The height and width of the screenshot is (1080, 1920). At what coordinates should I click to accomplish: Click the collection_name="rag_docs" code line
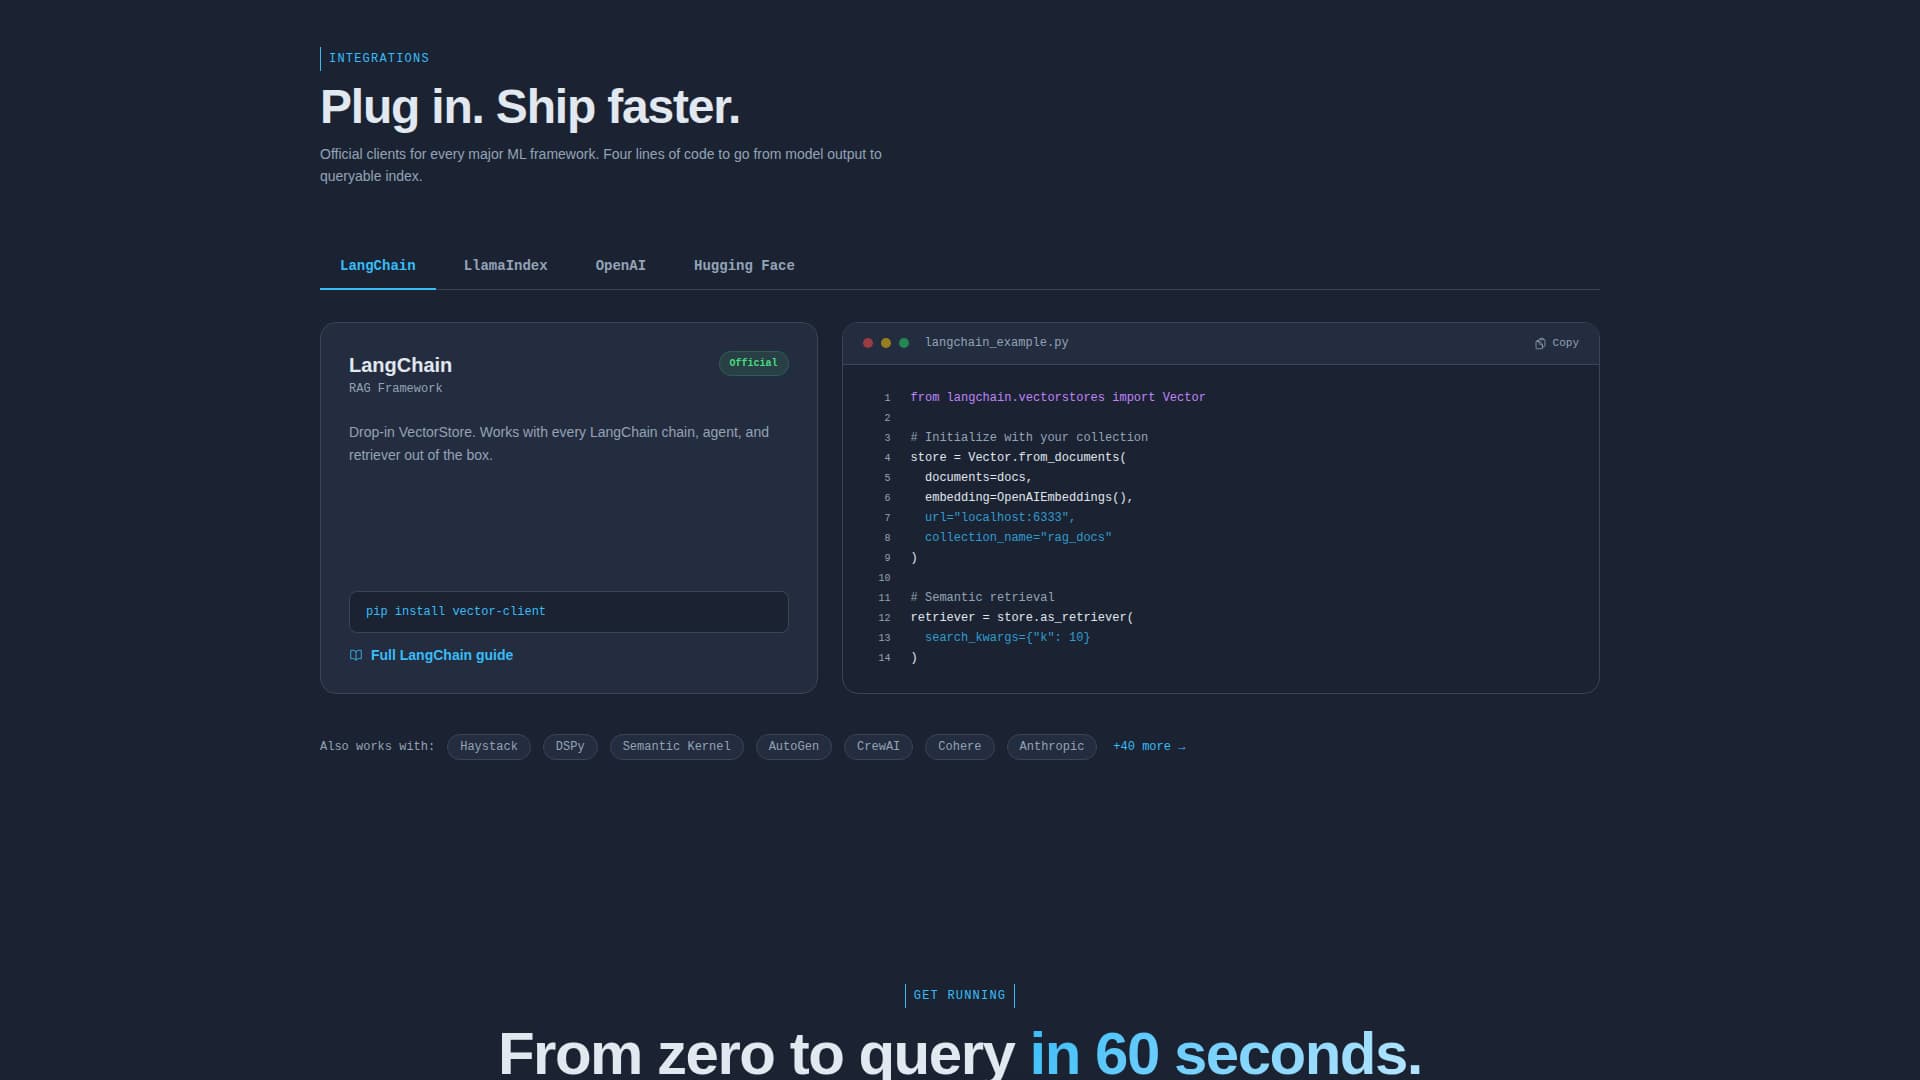tap(1018, 538)
